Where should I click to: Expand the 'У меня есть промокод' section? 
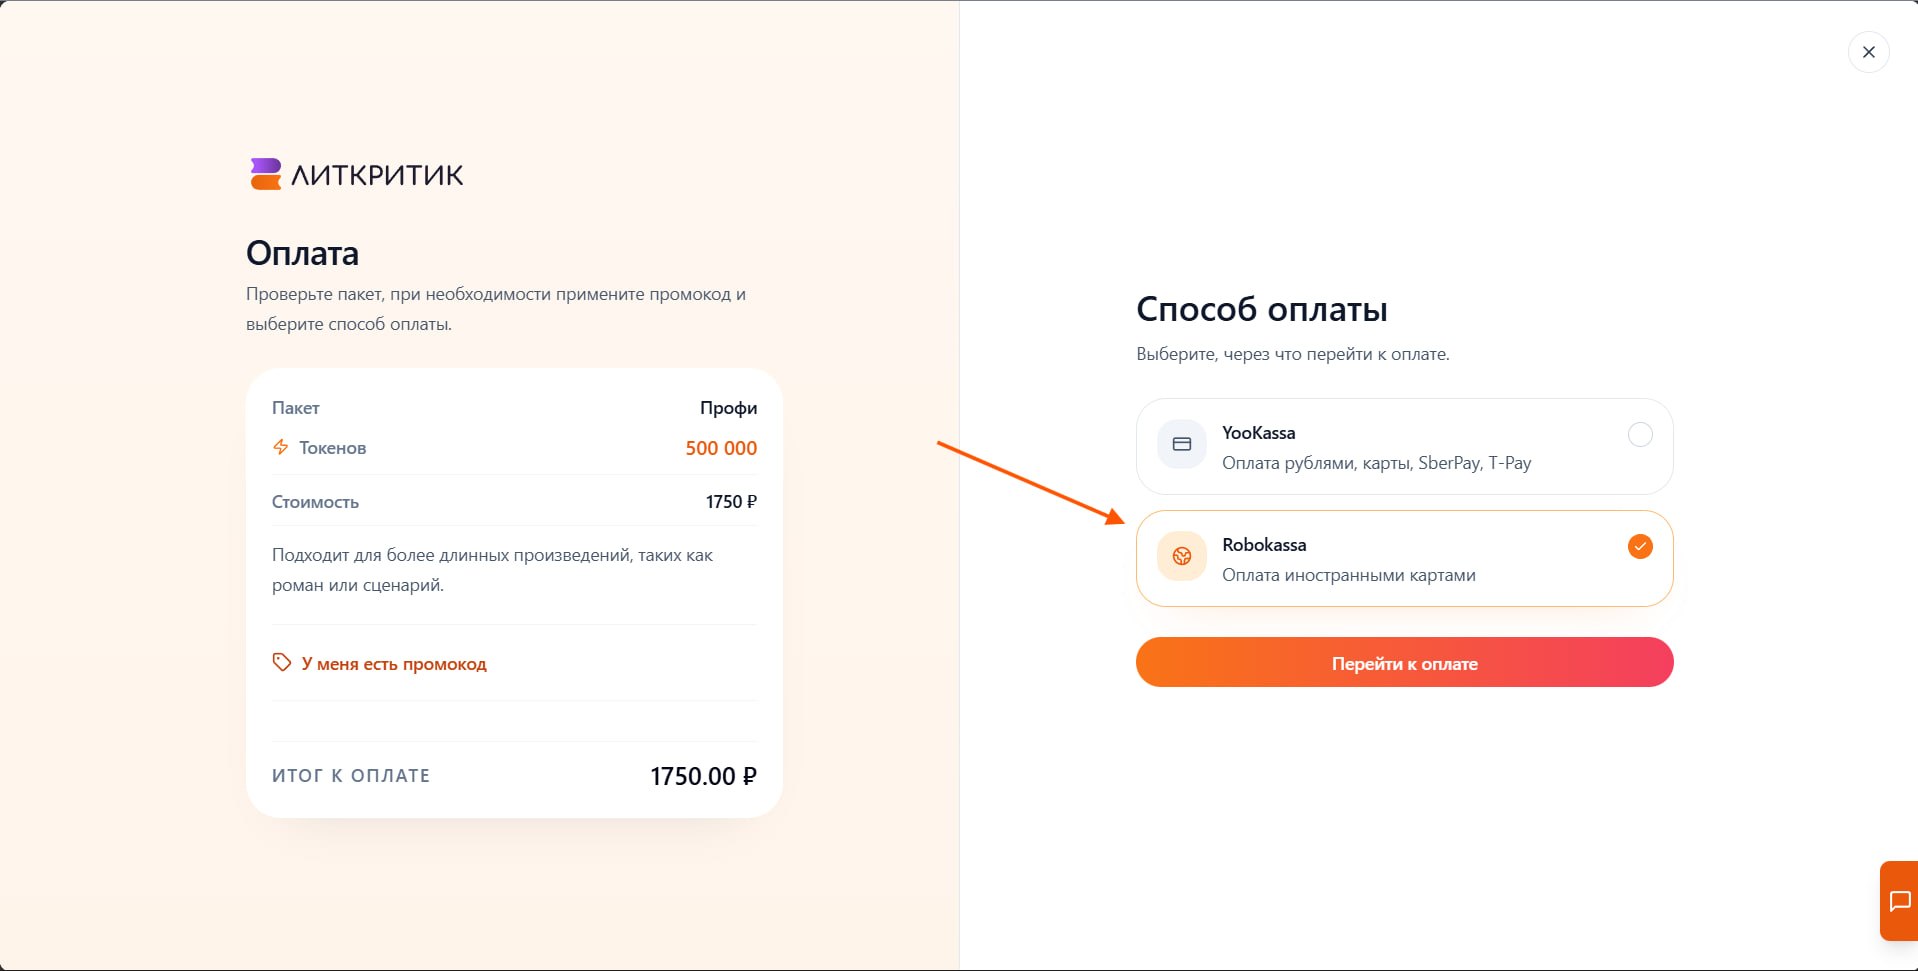point(393,664)
